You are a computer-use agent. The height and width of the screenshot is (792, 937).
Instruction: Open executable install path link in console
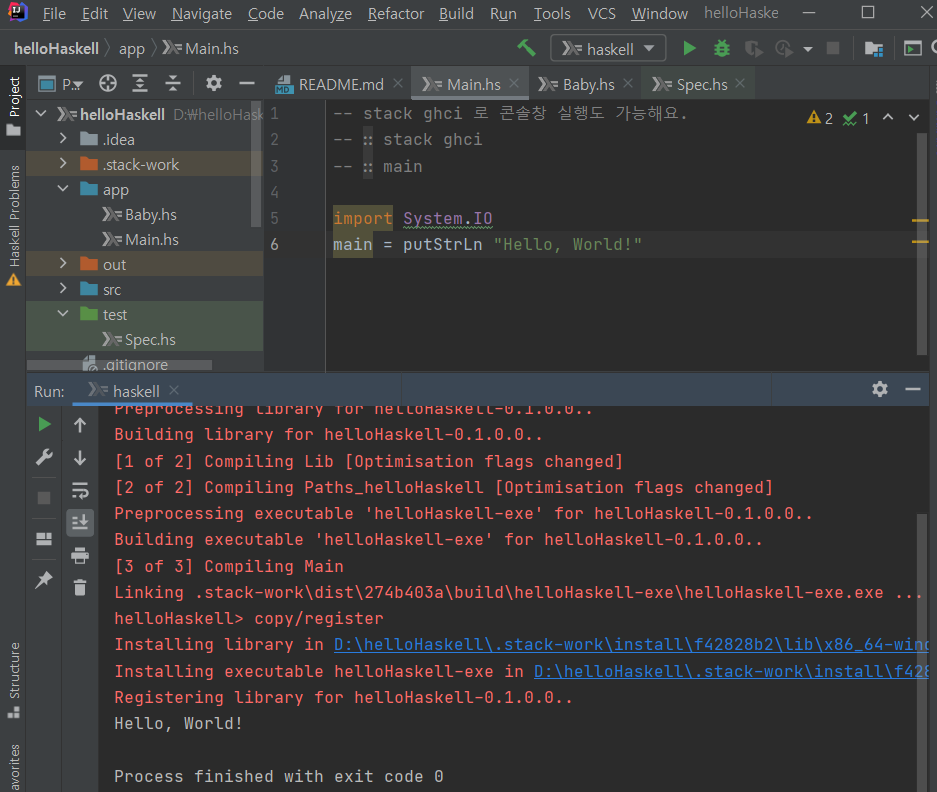point(731,671)
